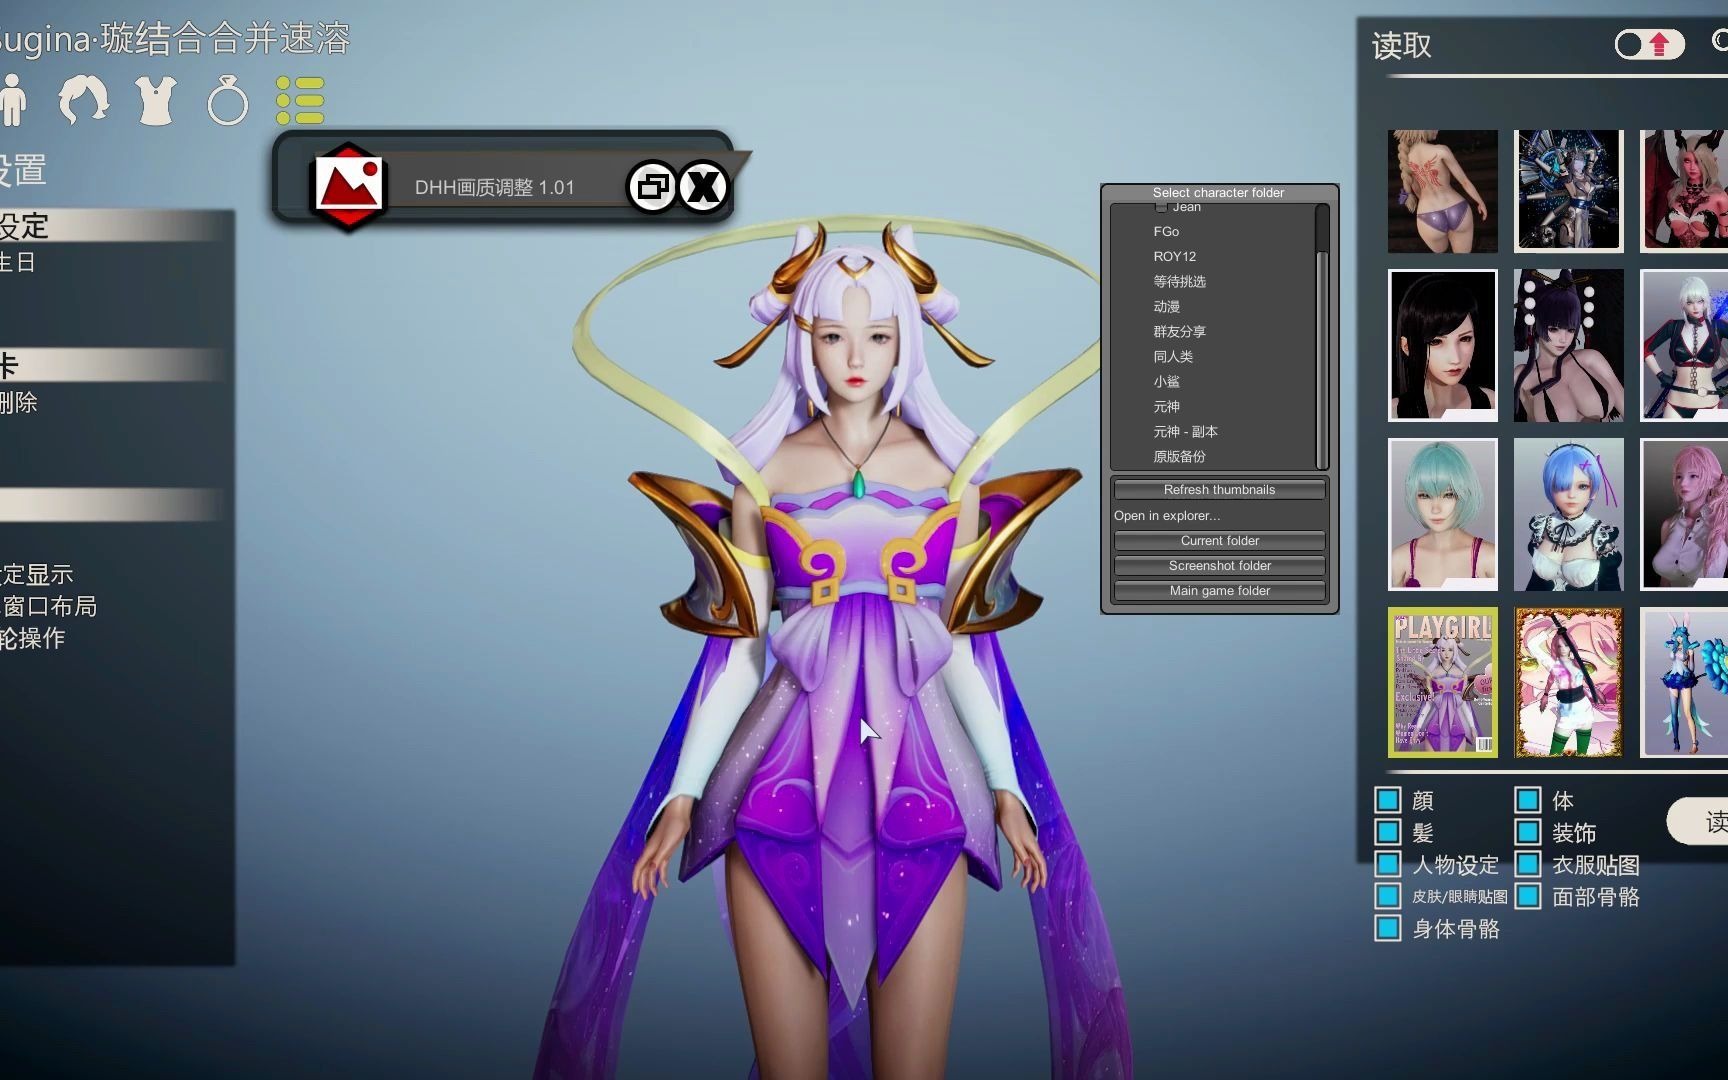
Task: Select the sci-fi armor character card
Action: point(1568,191)
